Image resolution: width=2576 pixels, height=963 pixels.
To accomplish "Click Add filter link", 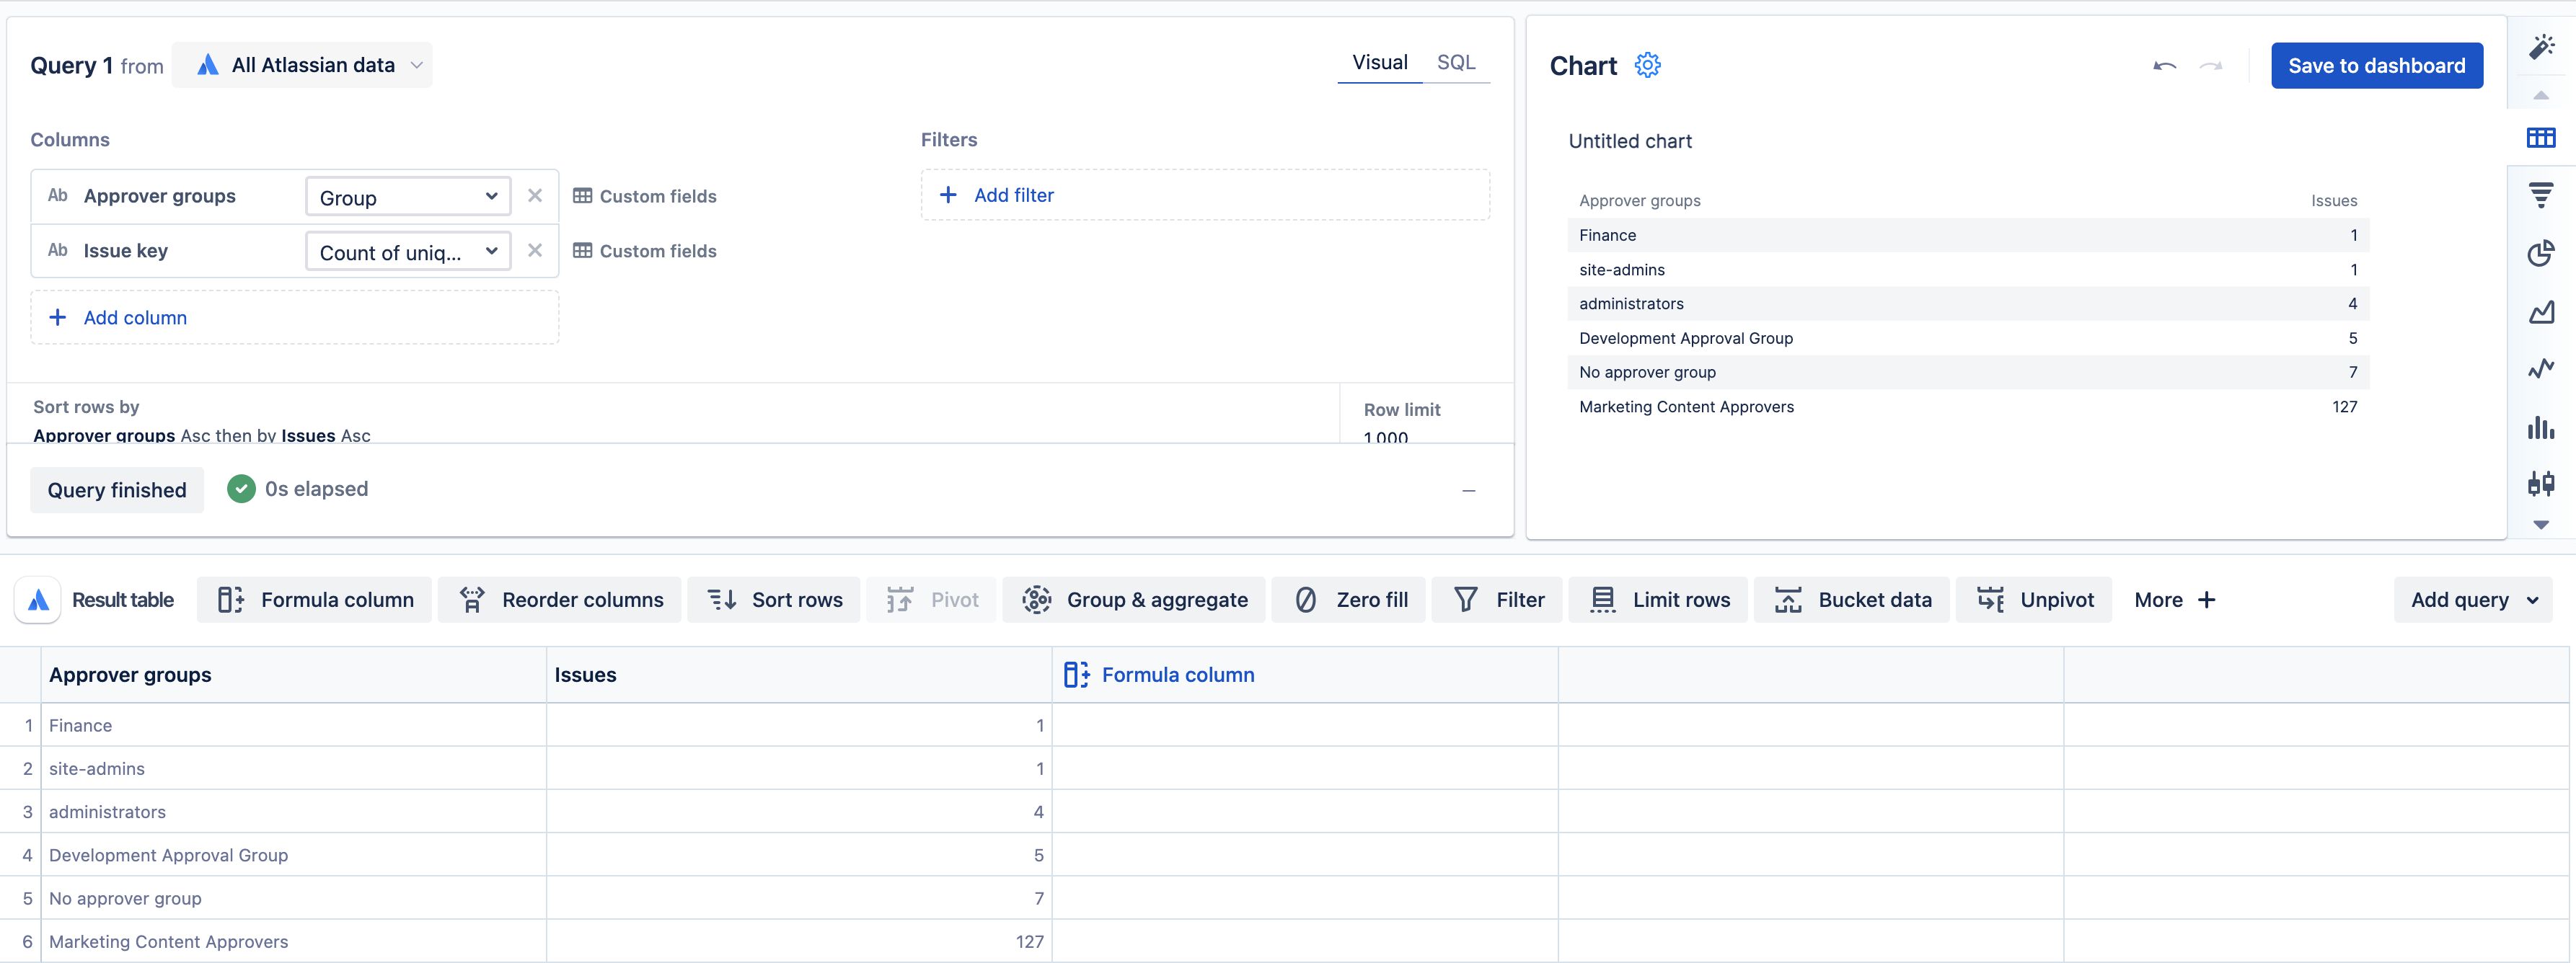I will 1013,195.
